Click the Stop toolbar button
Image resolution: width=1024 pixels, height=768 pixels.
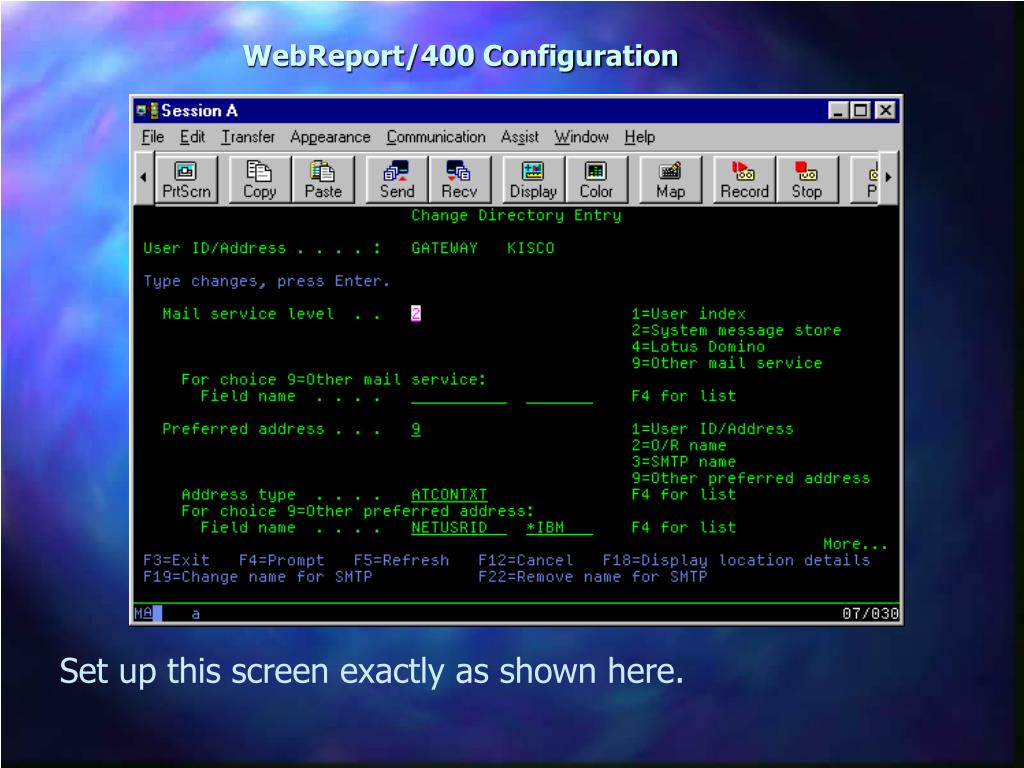click(807, 180)
